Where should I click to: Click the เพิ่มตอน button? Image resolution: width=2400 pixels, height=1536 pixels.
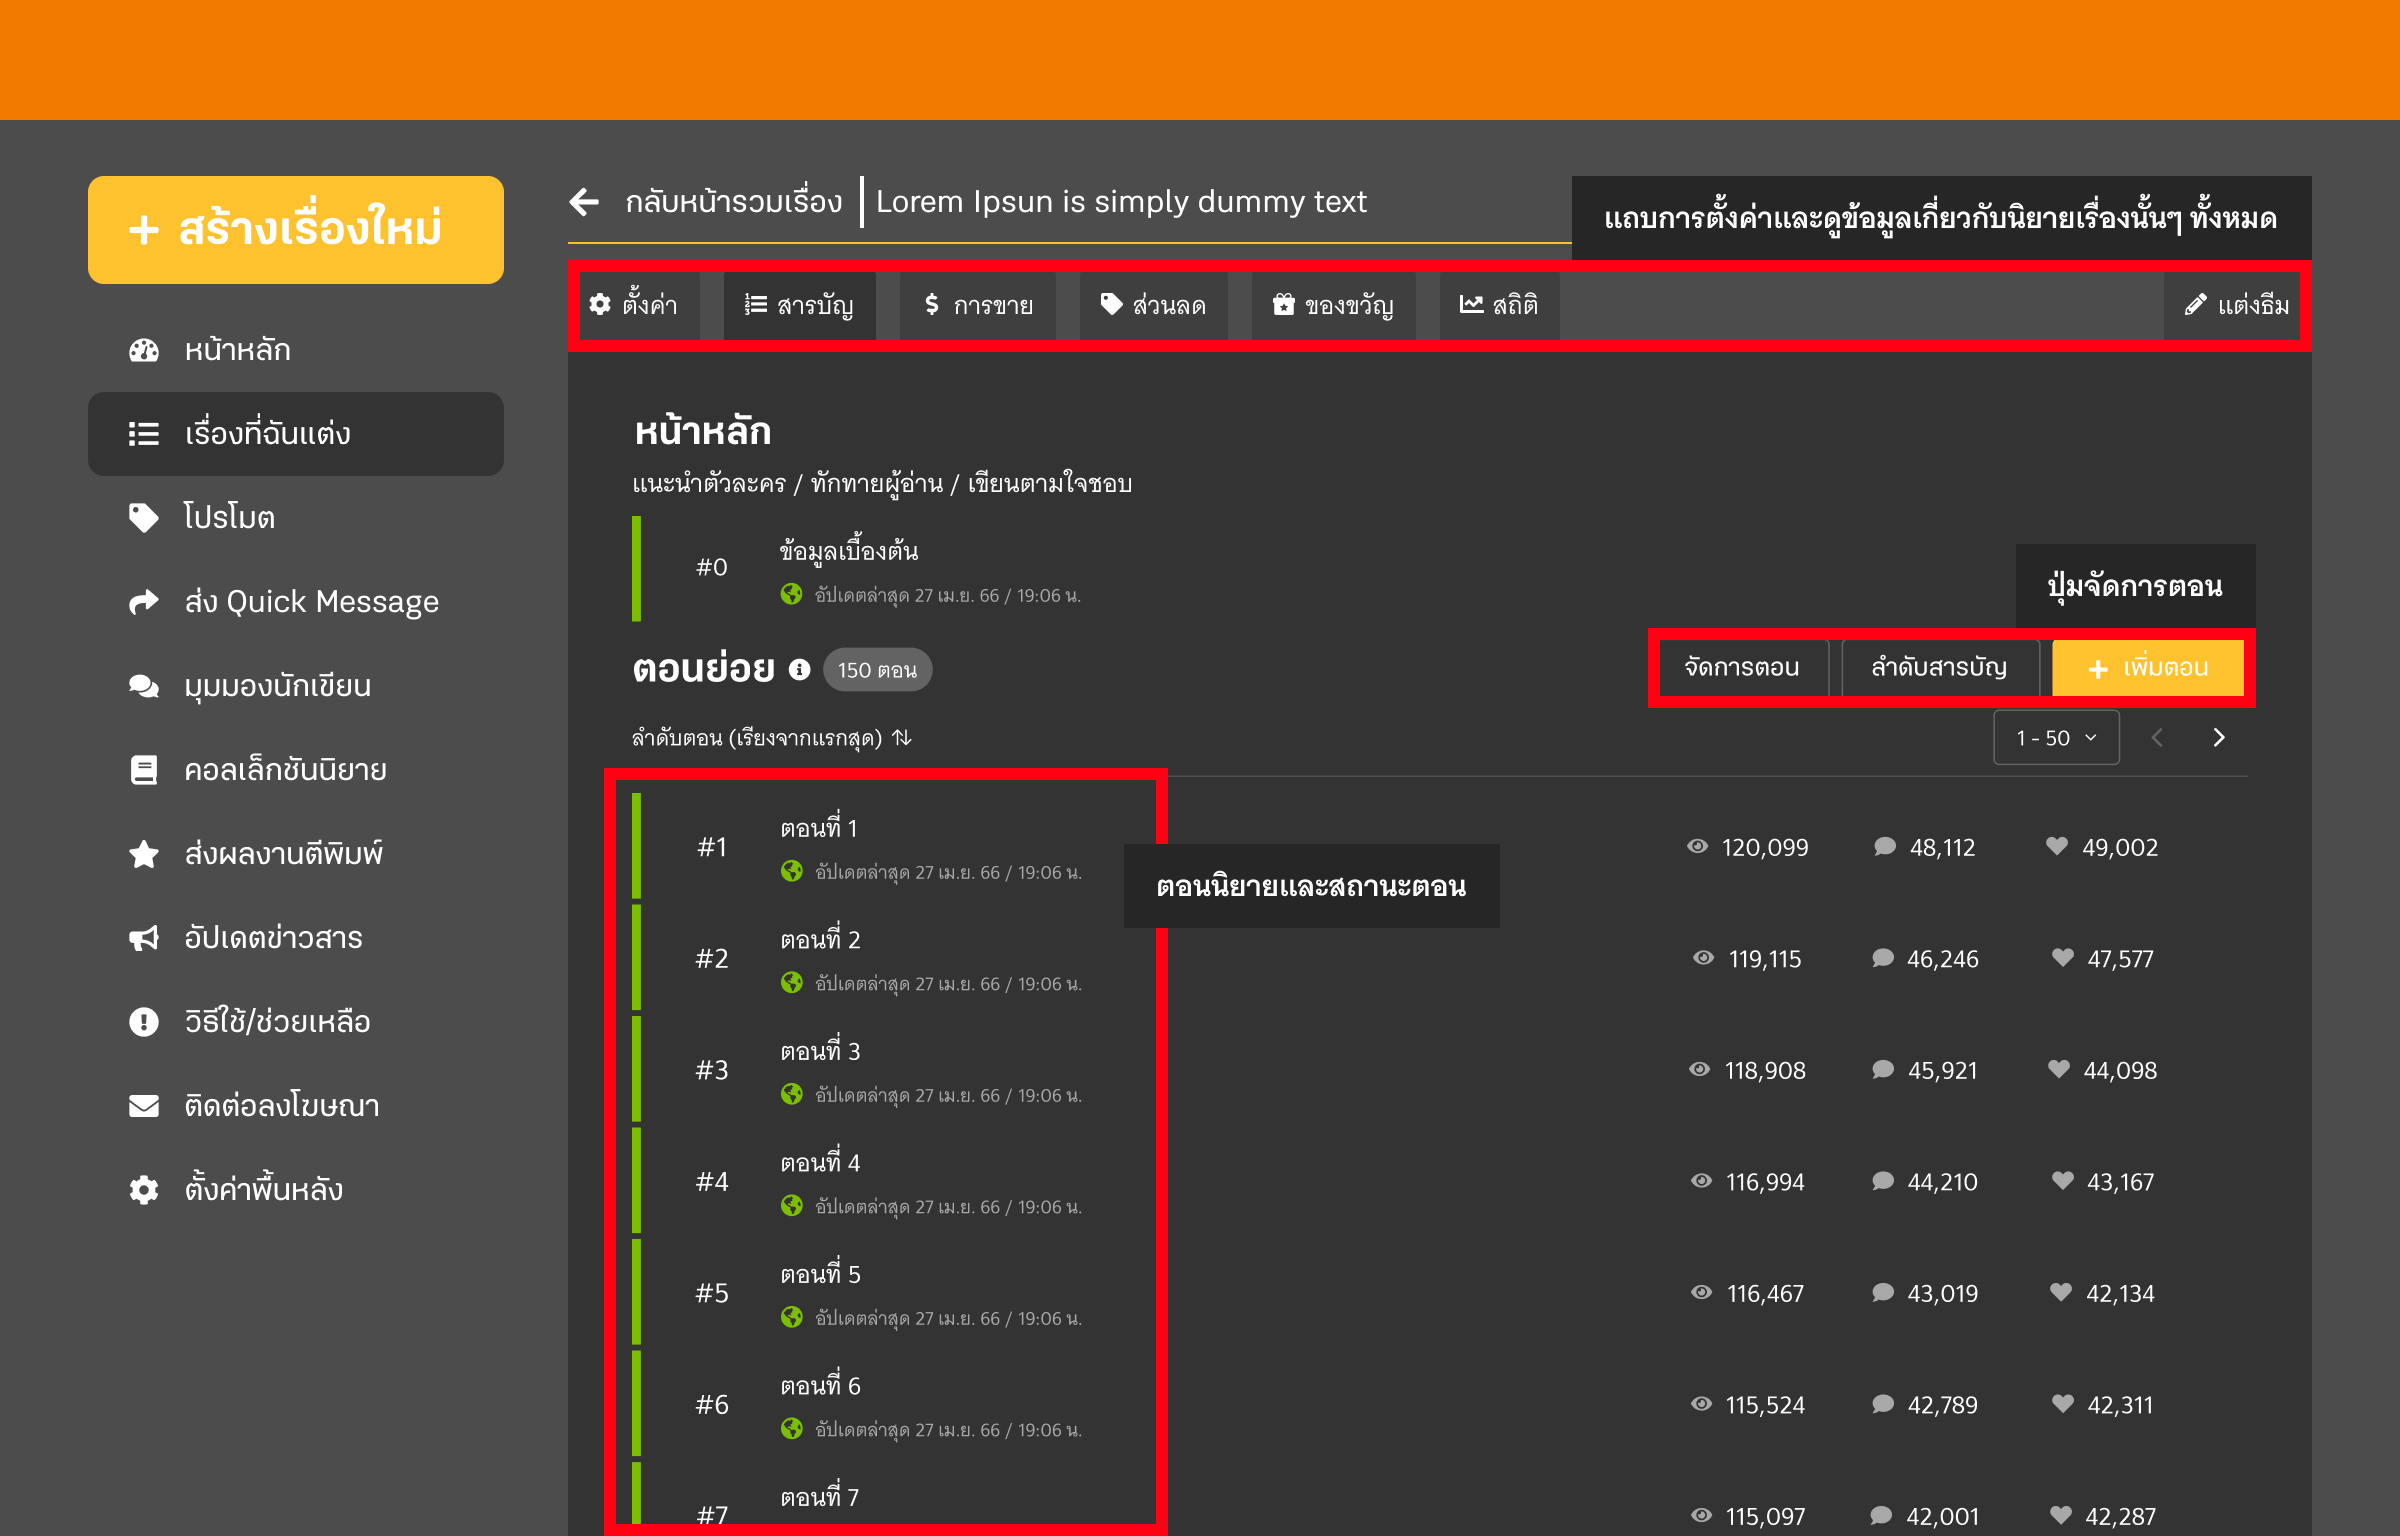[2148, 667]
